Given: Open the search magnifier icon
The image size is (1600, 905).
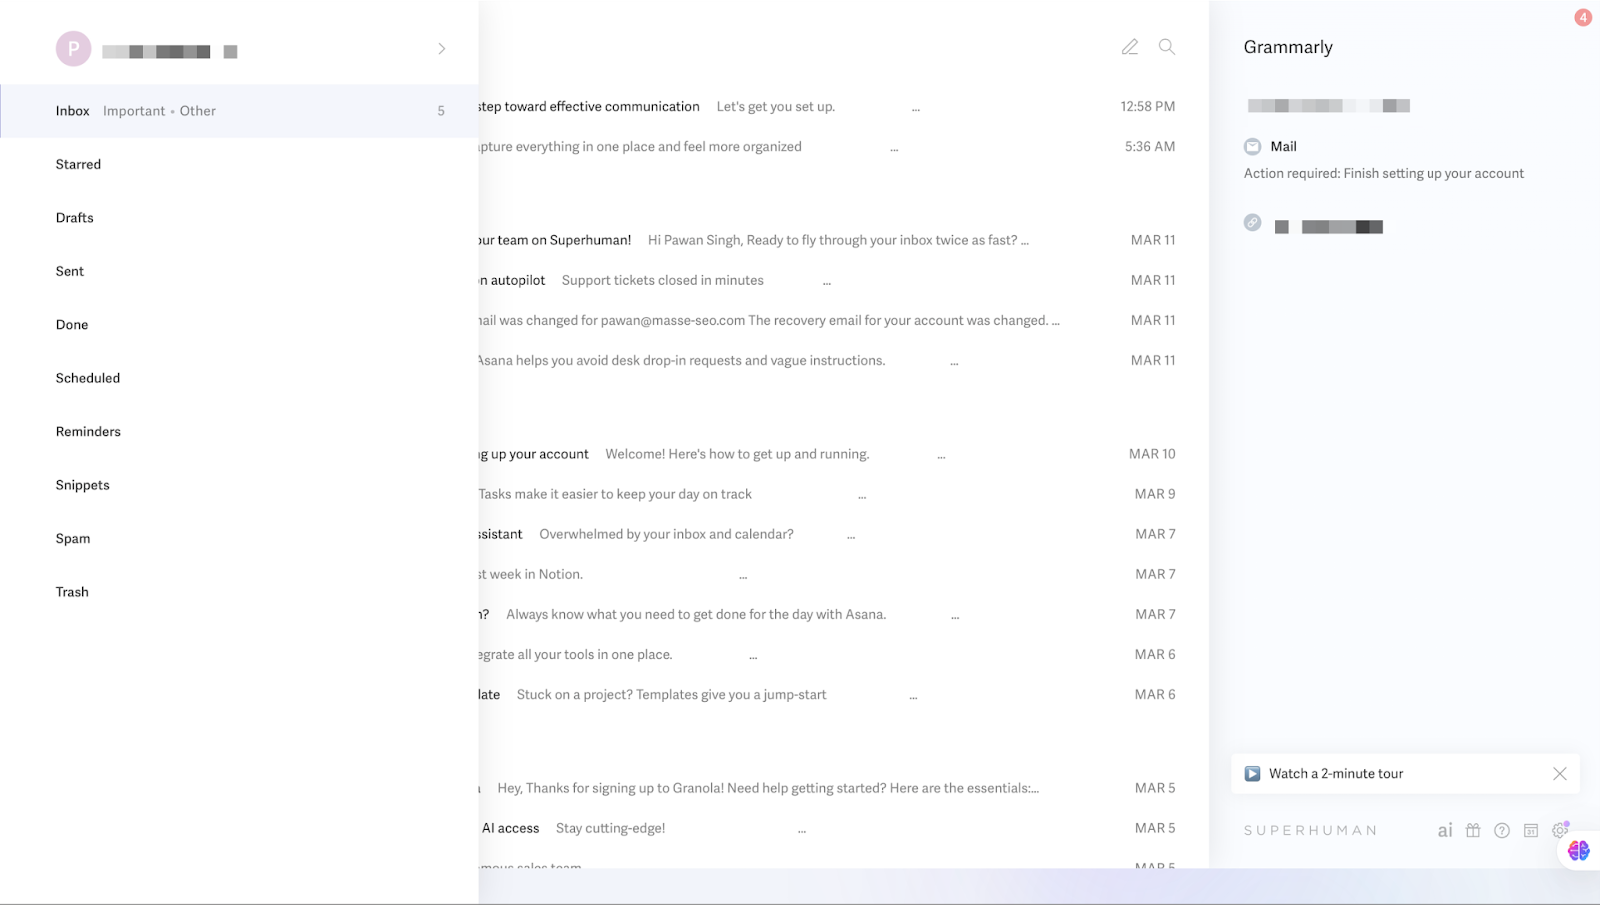Looking at the screenshot, I should [1167, 47].
